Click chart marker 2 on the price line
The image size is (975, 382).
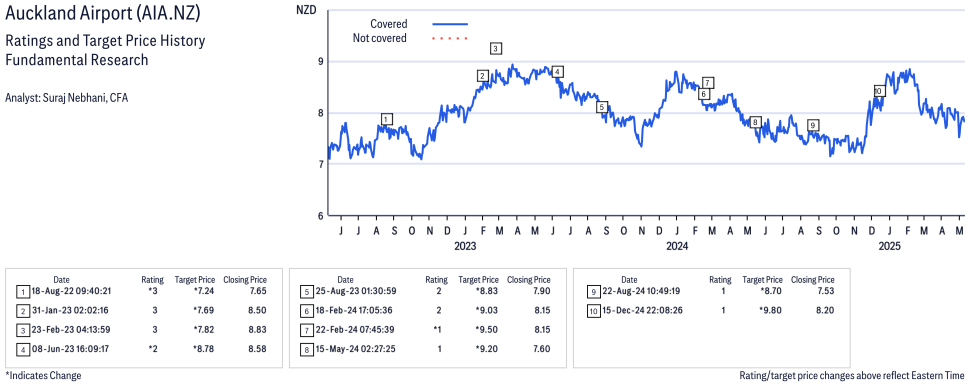(483, 76)
